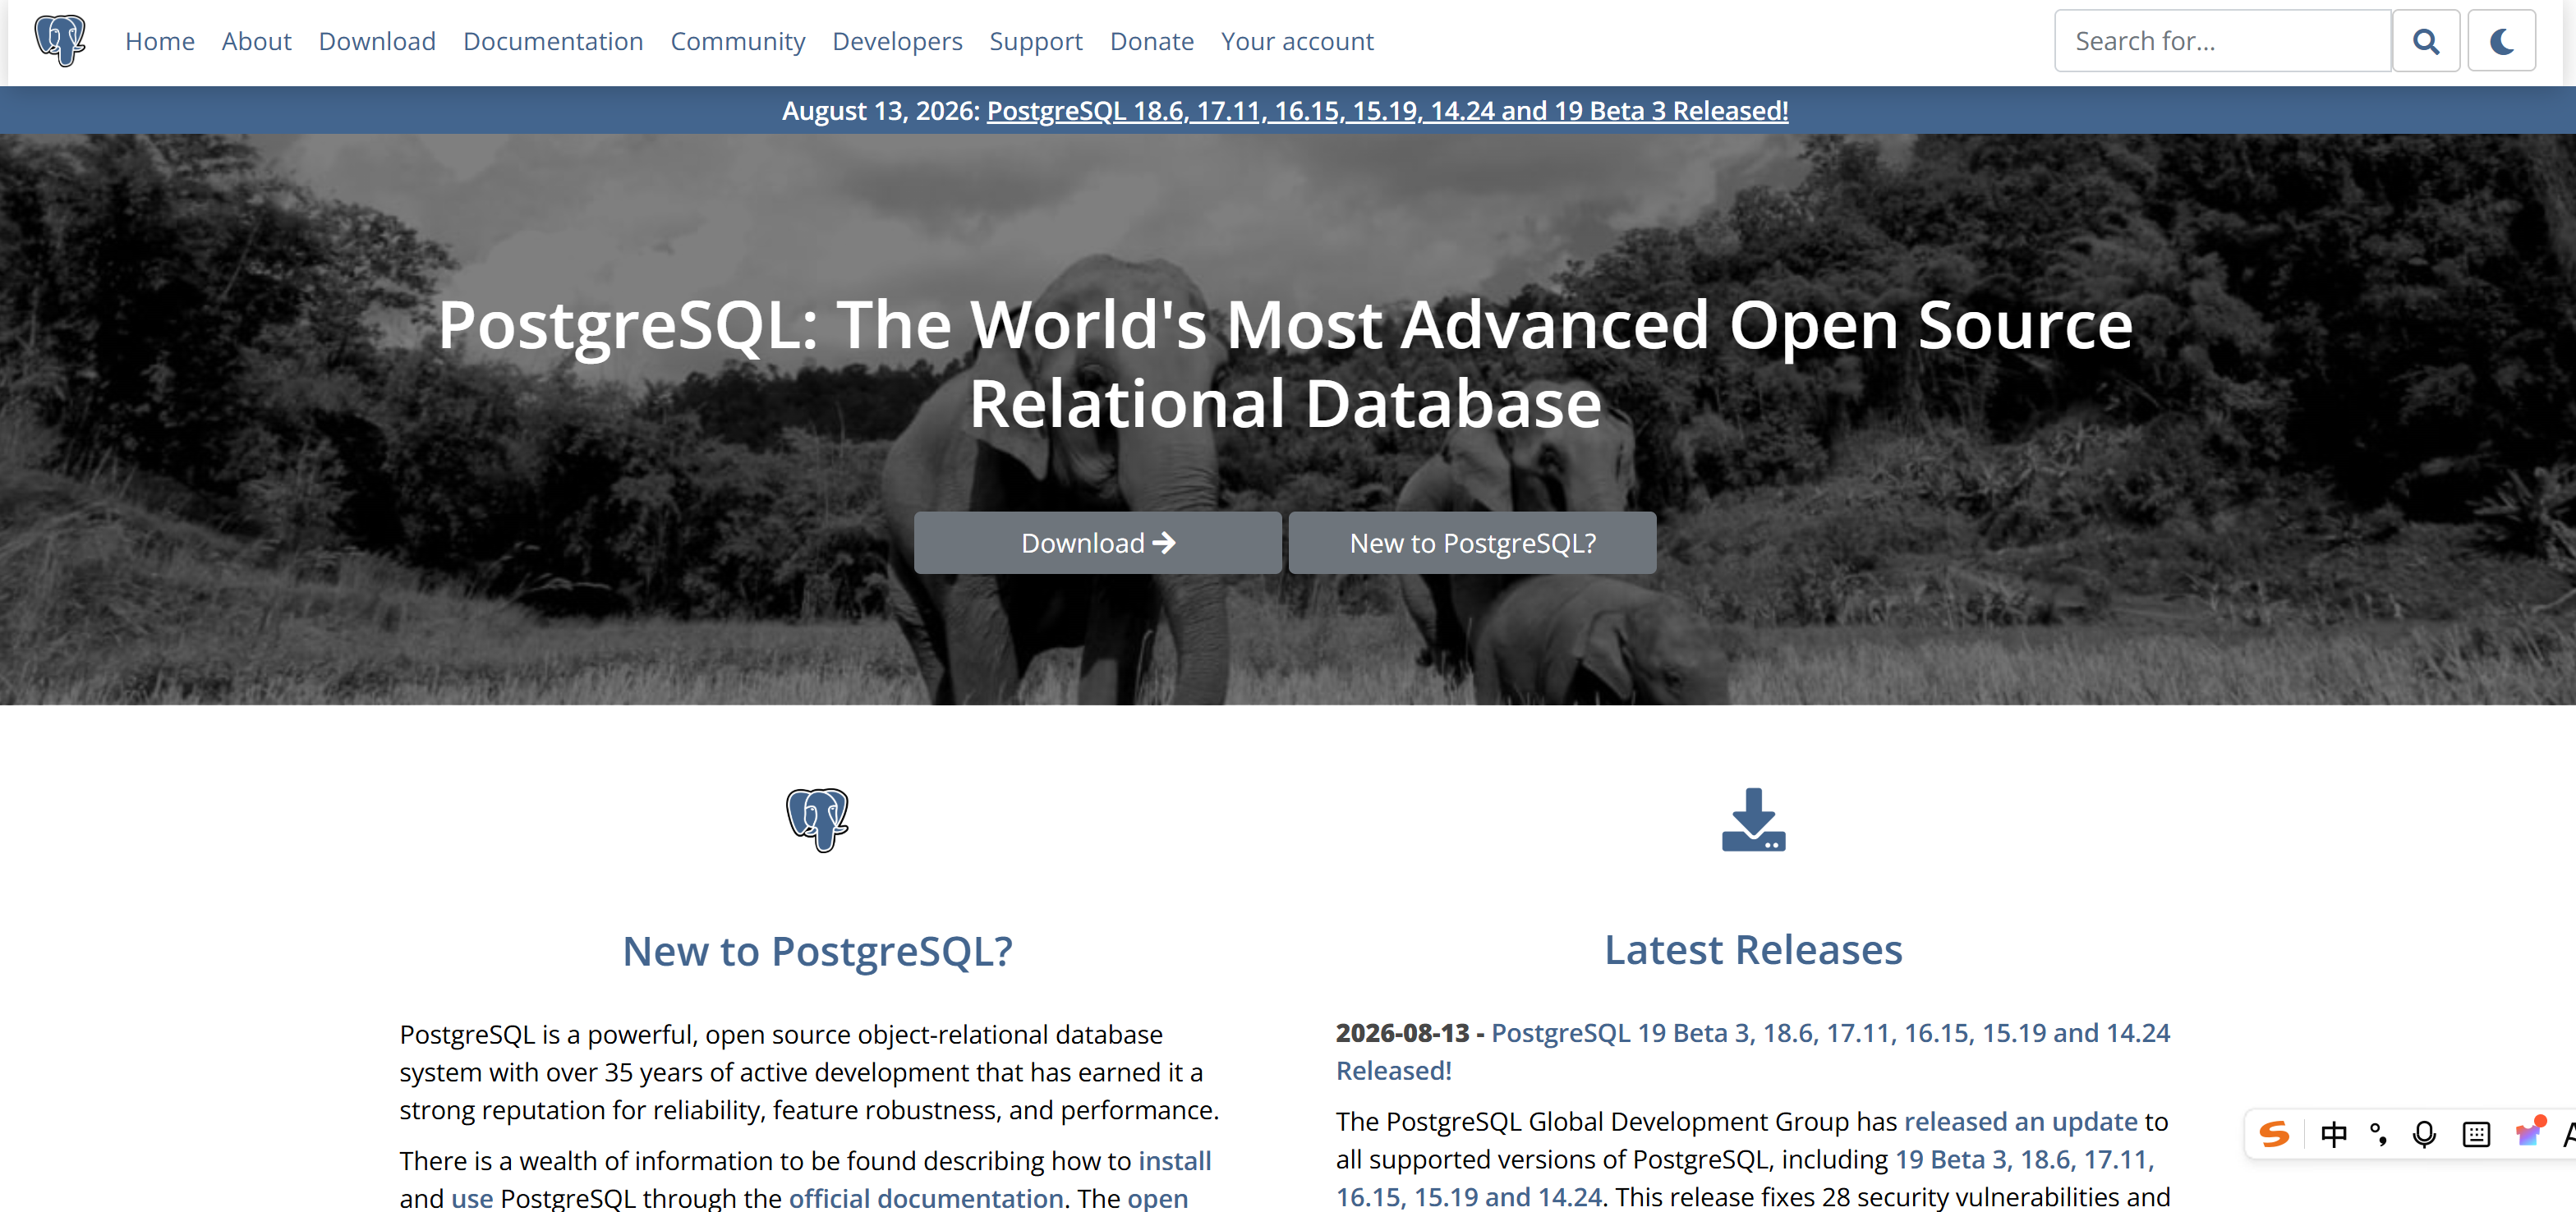Screen dimensions: 2576x1212
Task: Focus the Search for... input field
Action: click(x=2222, y=41)
